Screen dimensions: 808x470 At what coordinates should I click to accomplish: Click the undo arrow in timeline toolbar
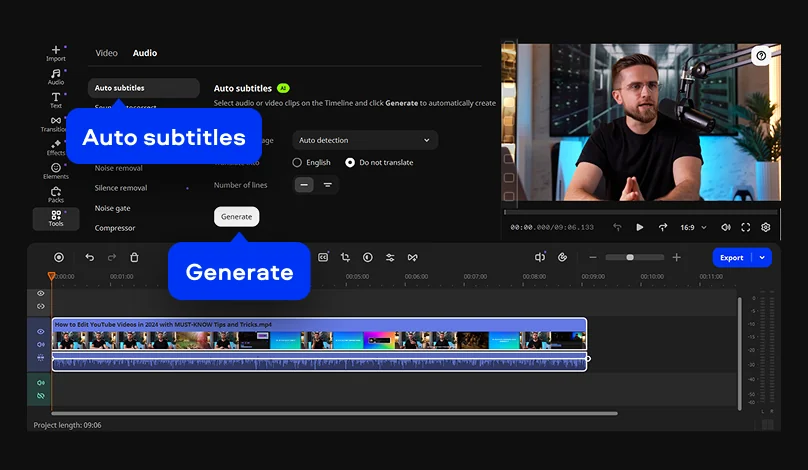89,257
